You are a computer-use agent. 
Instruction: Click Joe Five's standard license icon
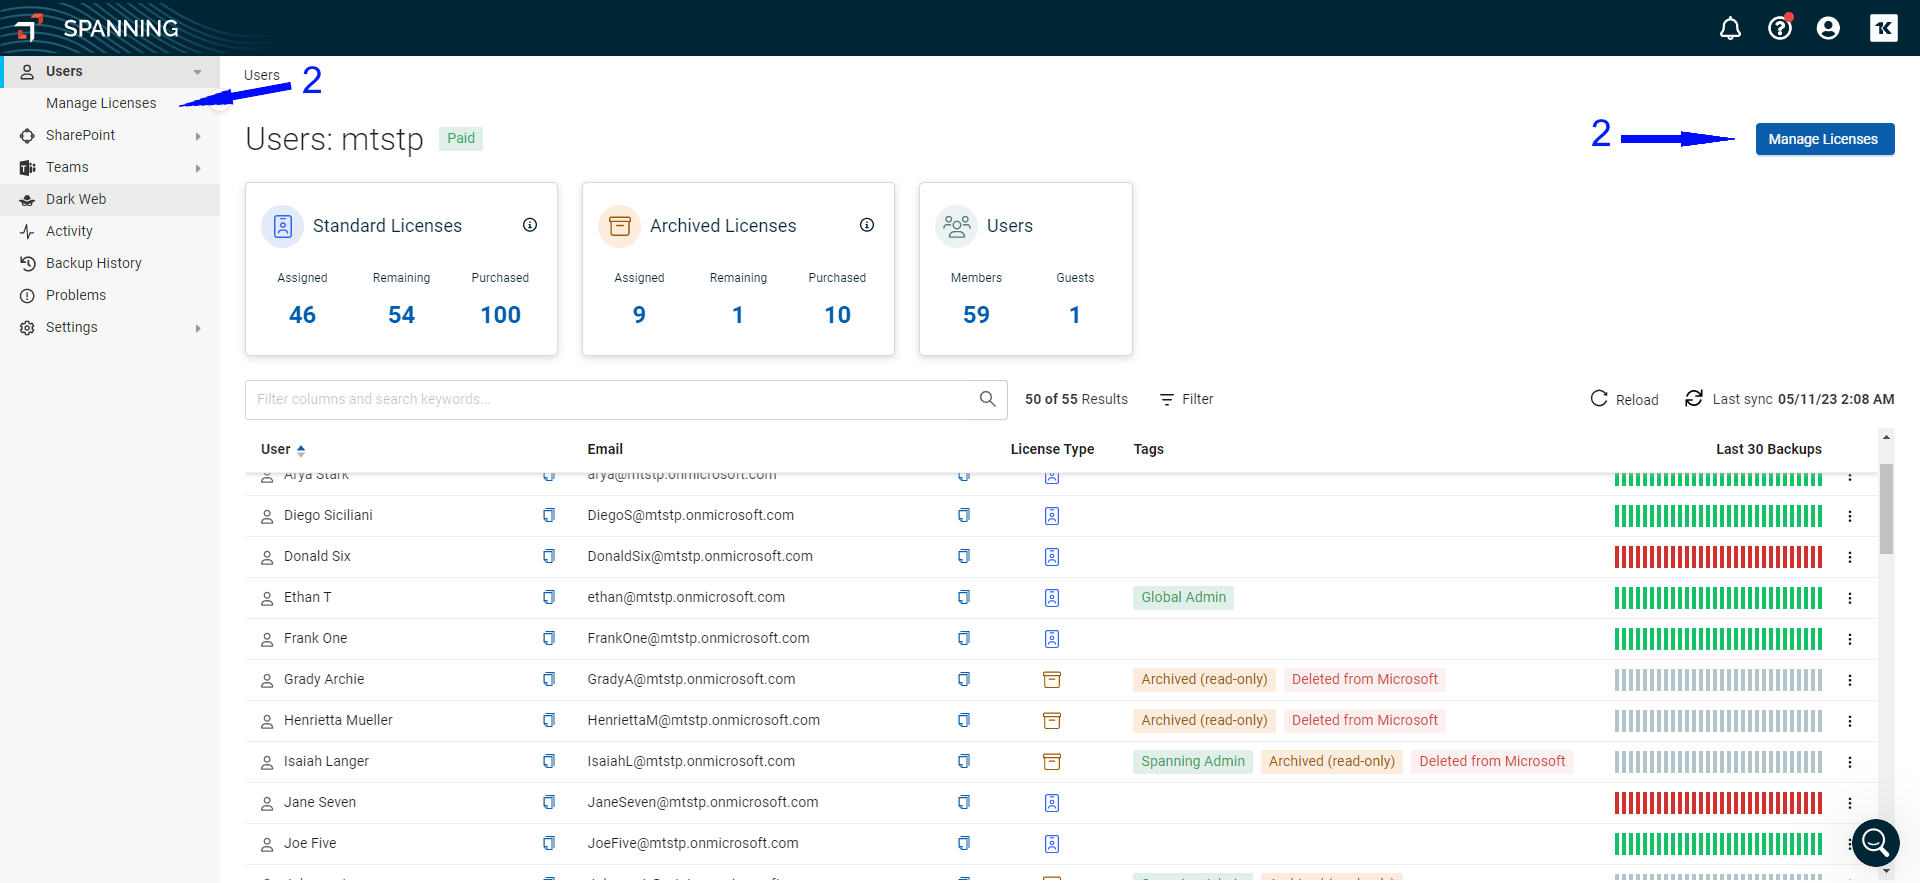coord(1052,844)
